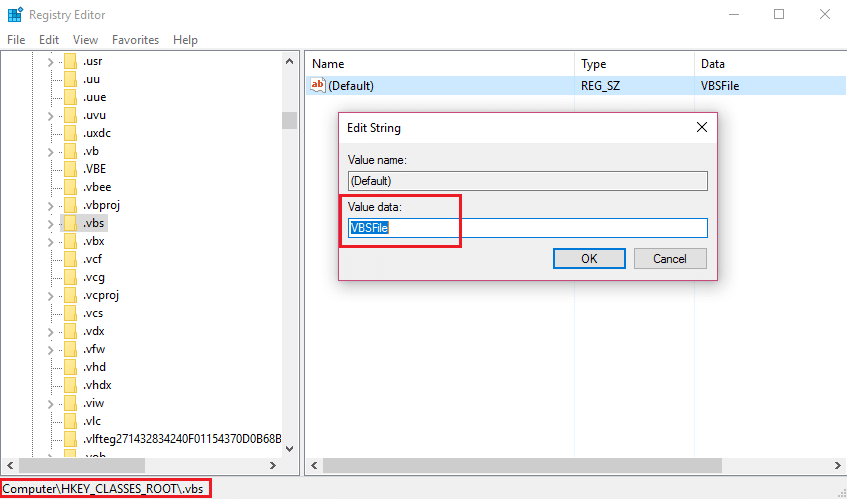Select the .vhdx key label
847x499 pixels.
pos(97,385)
